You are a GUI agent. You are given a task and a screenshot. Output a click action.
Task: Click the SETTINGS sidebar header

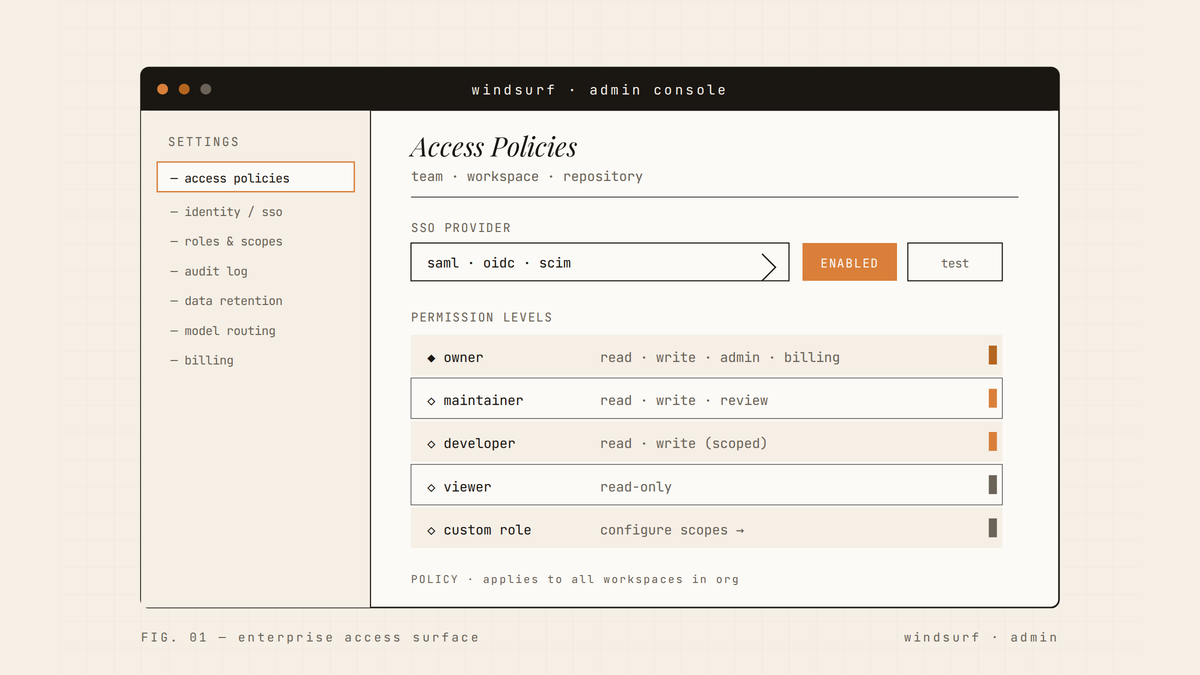tap(203, 142)
